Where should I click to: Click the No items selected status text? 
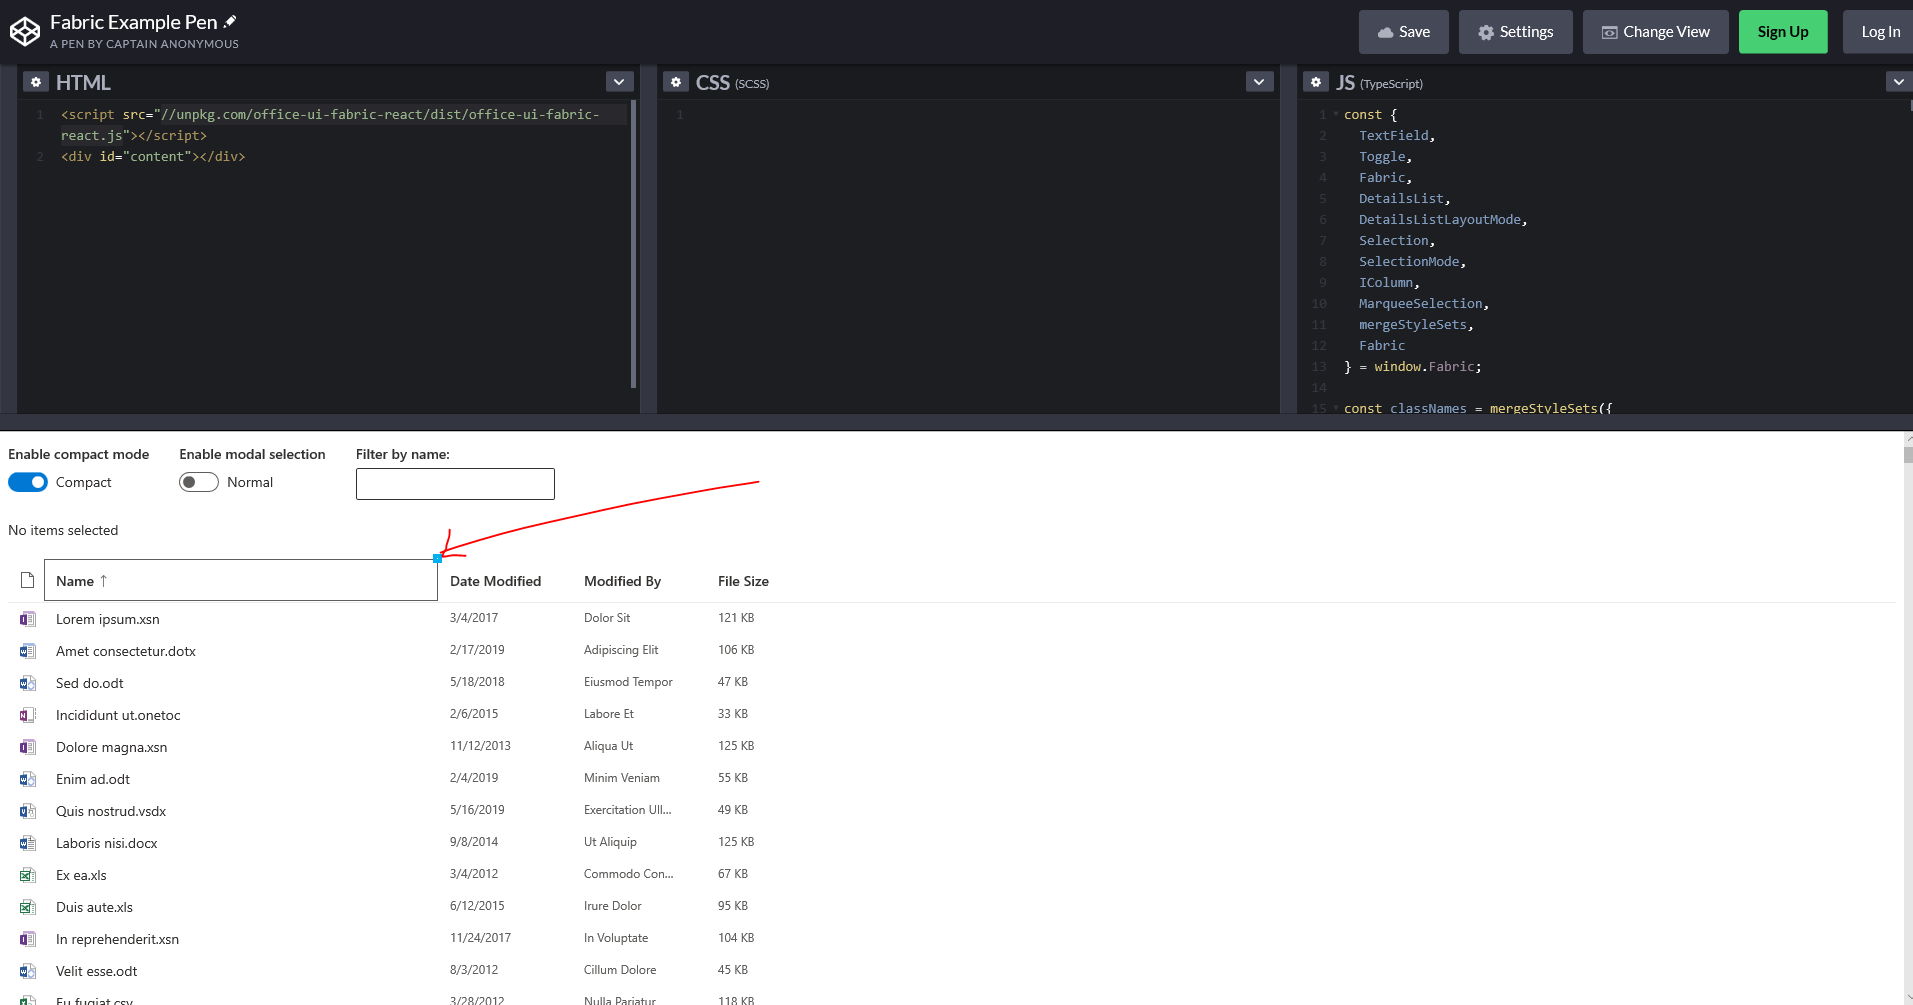tap(63, 530)
